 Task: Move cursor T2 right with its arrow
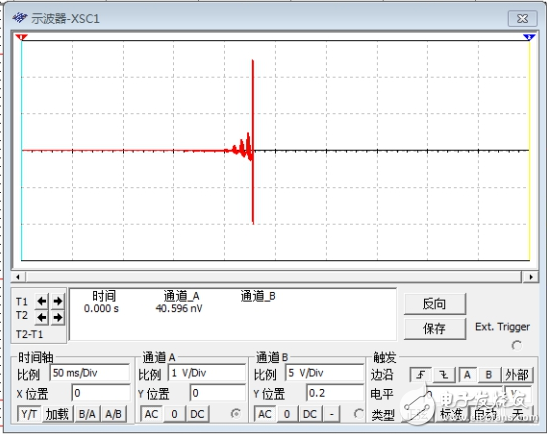tap(58, 317)
